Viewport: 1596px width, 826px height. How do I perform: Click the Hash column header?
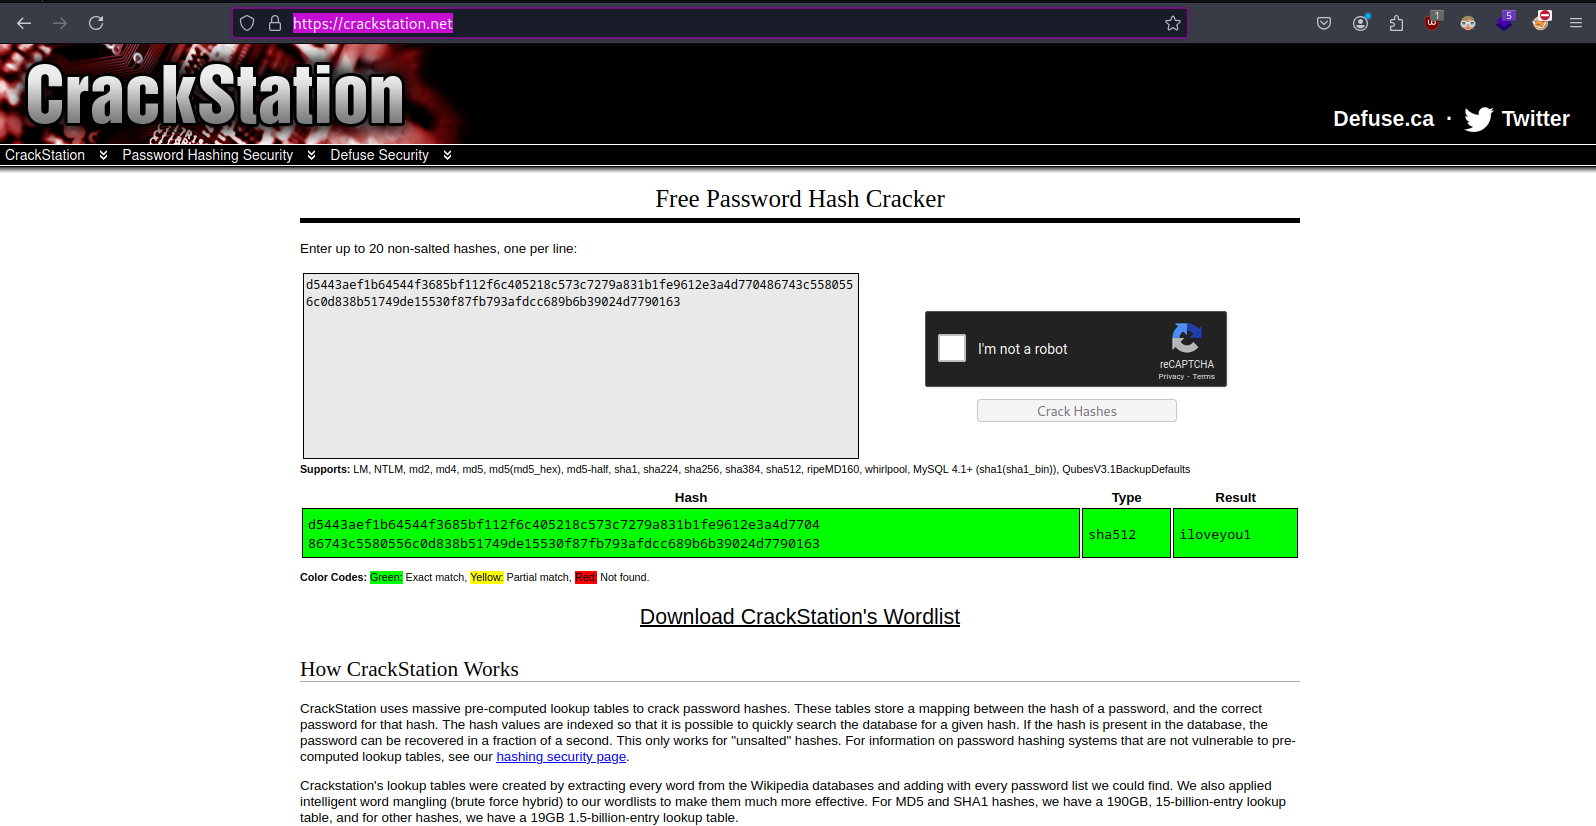pyautogui.click(x=691, y=497)
